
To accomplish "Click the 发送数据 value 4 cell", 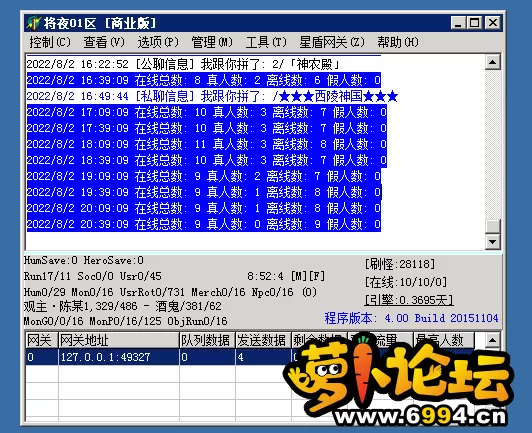I will 263,357.
